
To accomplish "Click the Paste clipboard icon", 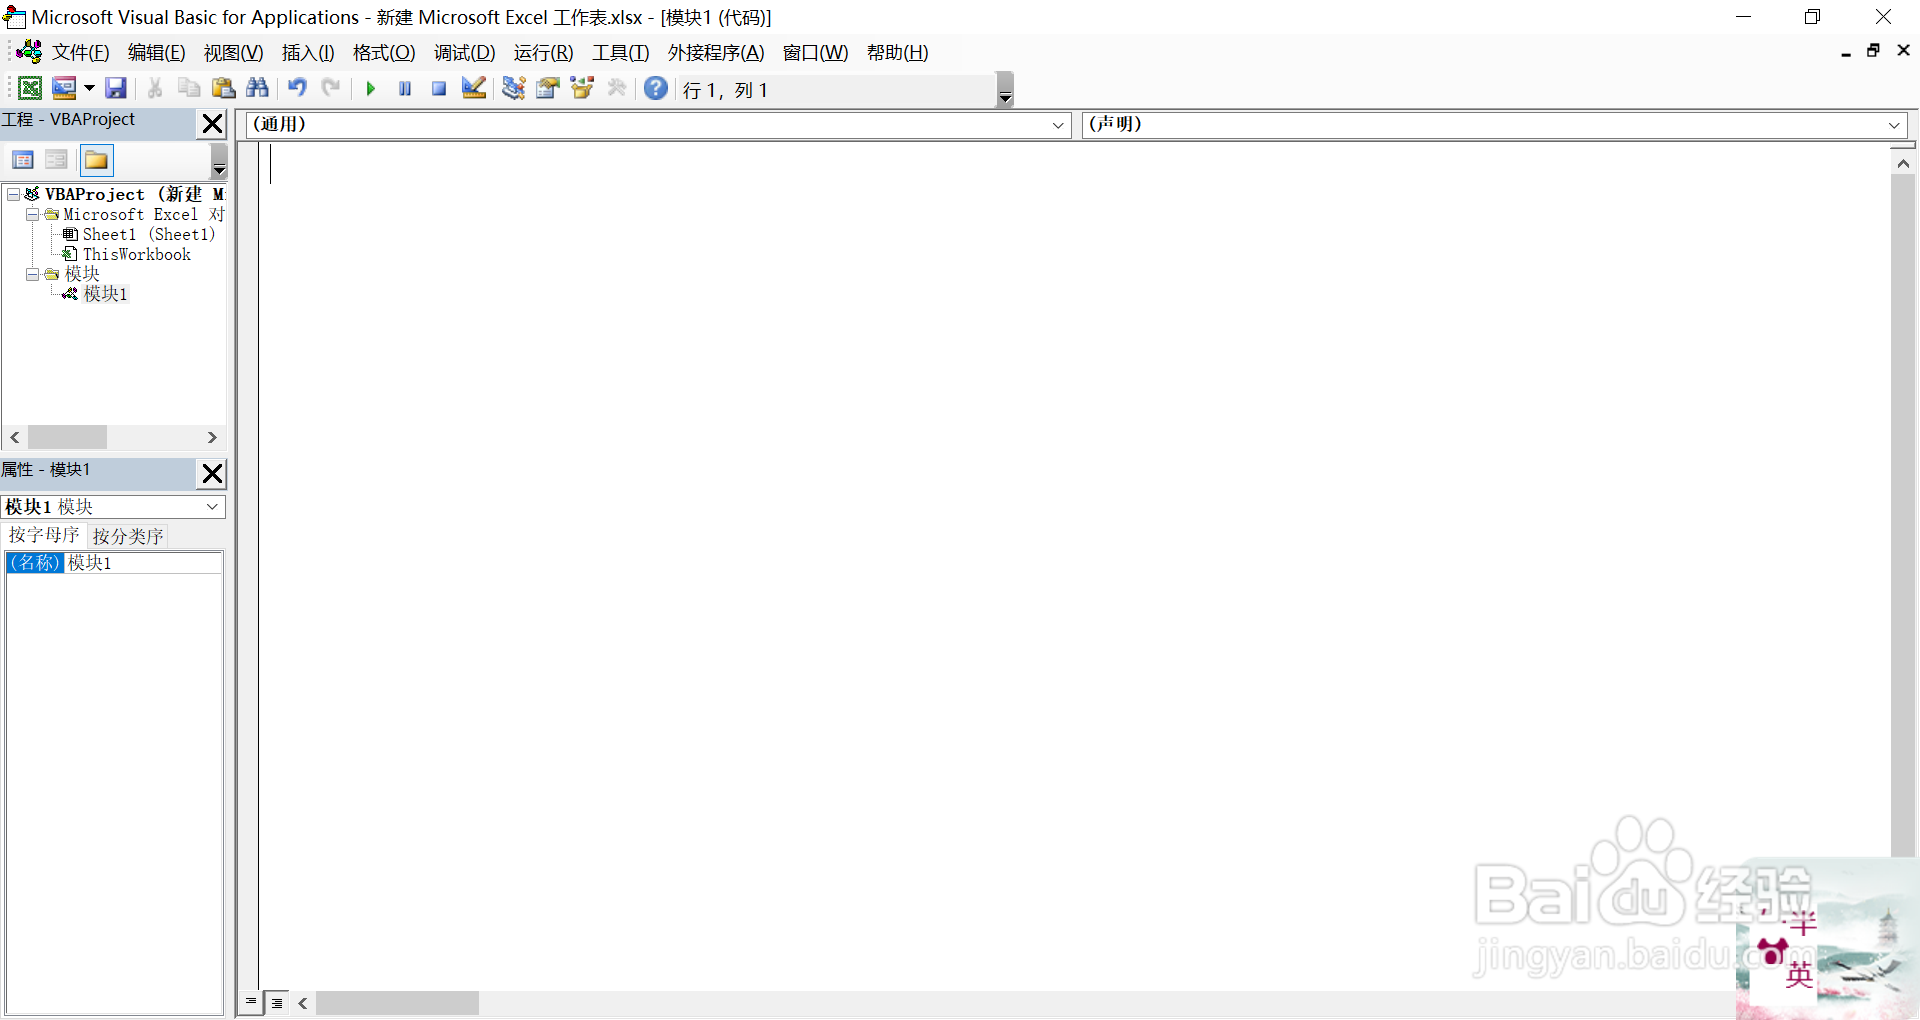I will pyautogui.click(x=223, y=89).
